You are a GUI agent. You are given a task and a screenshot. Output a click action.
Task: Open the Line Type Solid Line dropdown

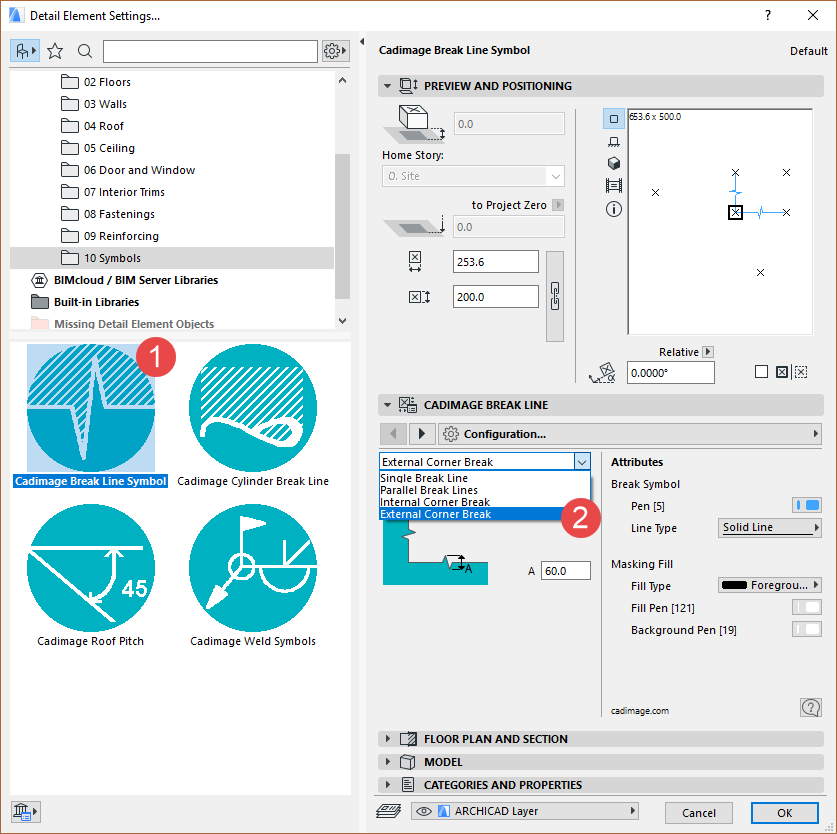coord(770,528)
